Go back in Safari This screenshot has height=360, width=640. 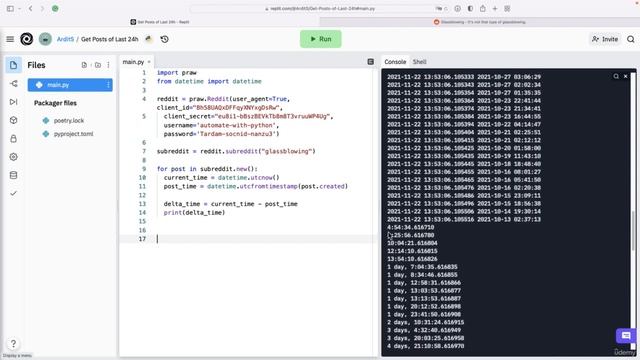(x=31, y=8)
